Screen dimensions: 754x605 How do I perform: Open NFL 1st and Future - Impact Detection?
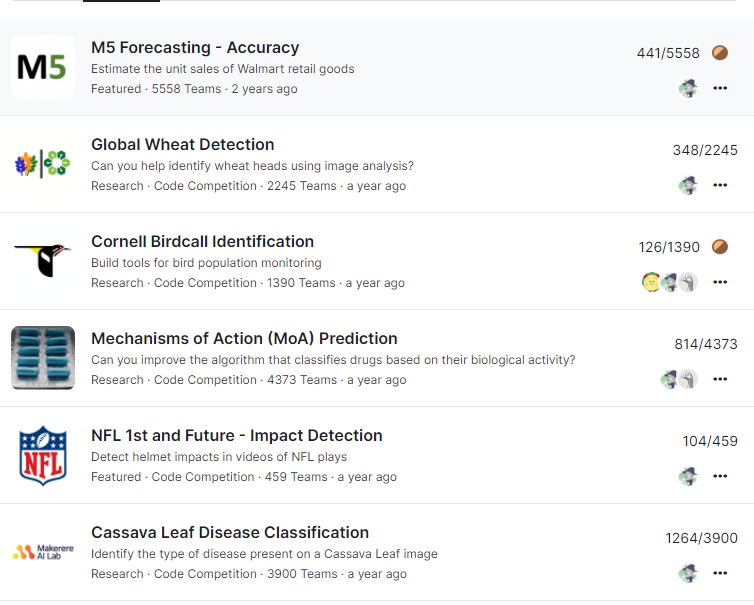[x=236, y=435]
